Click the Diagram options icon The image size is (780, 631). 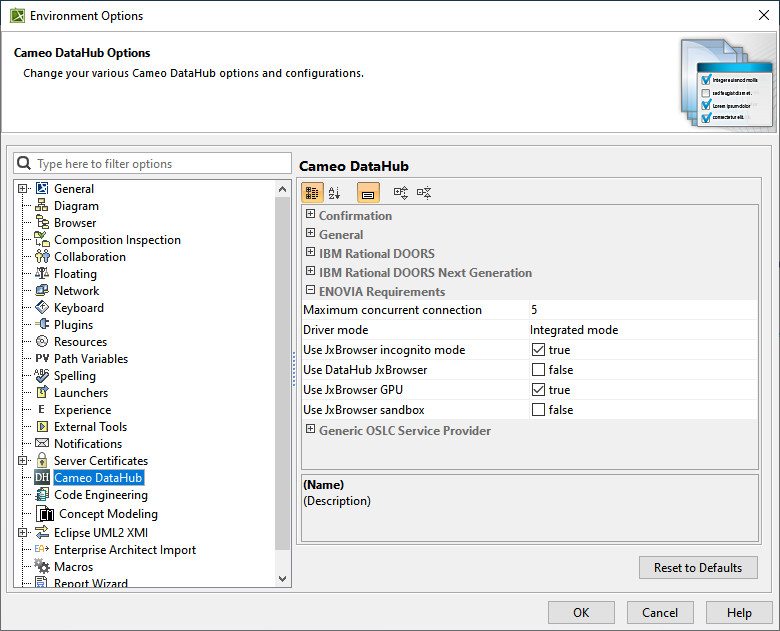pyautogui.click(x=42, y=206)
